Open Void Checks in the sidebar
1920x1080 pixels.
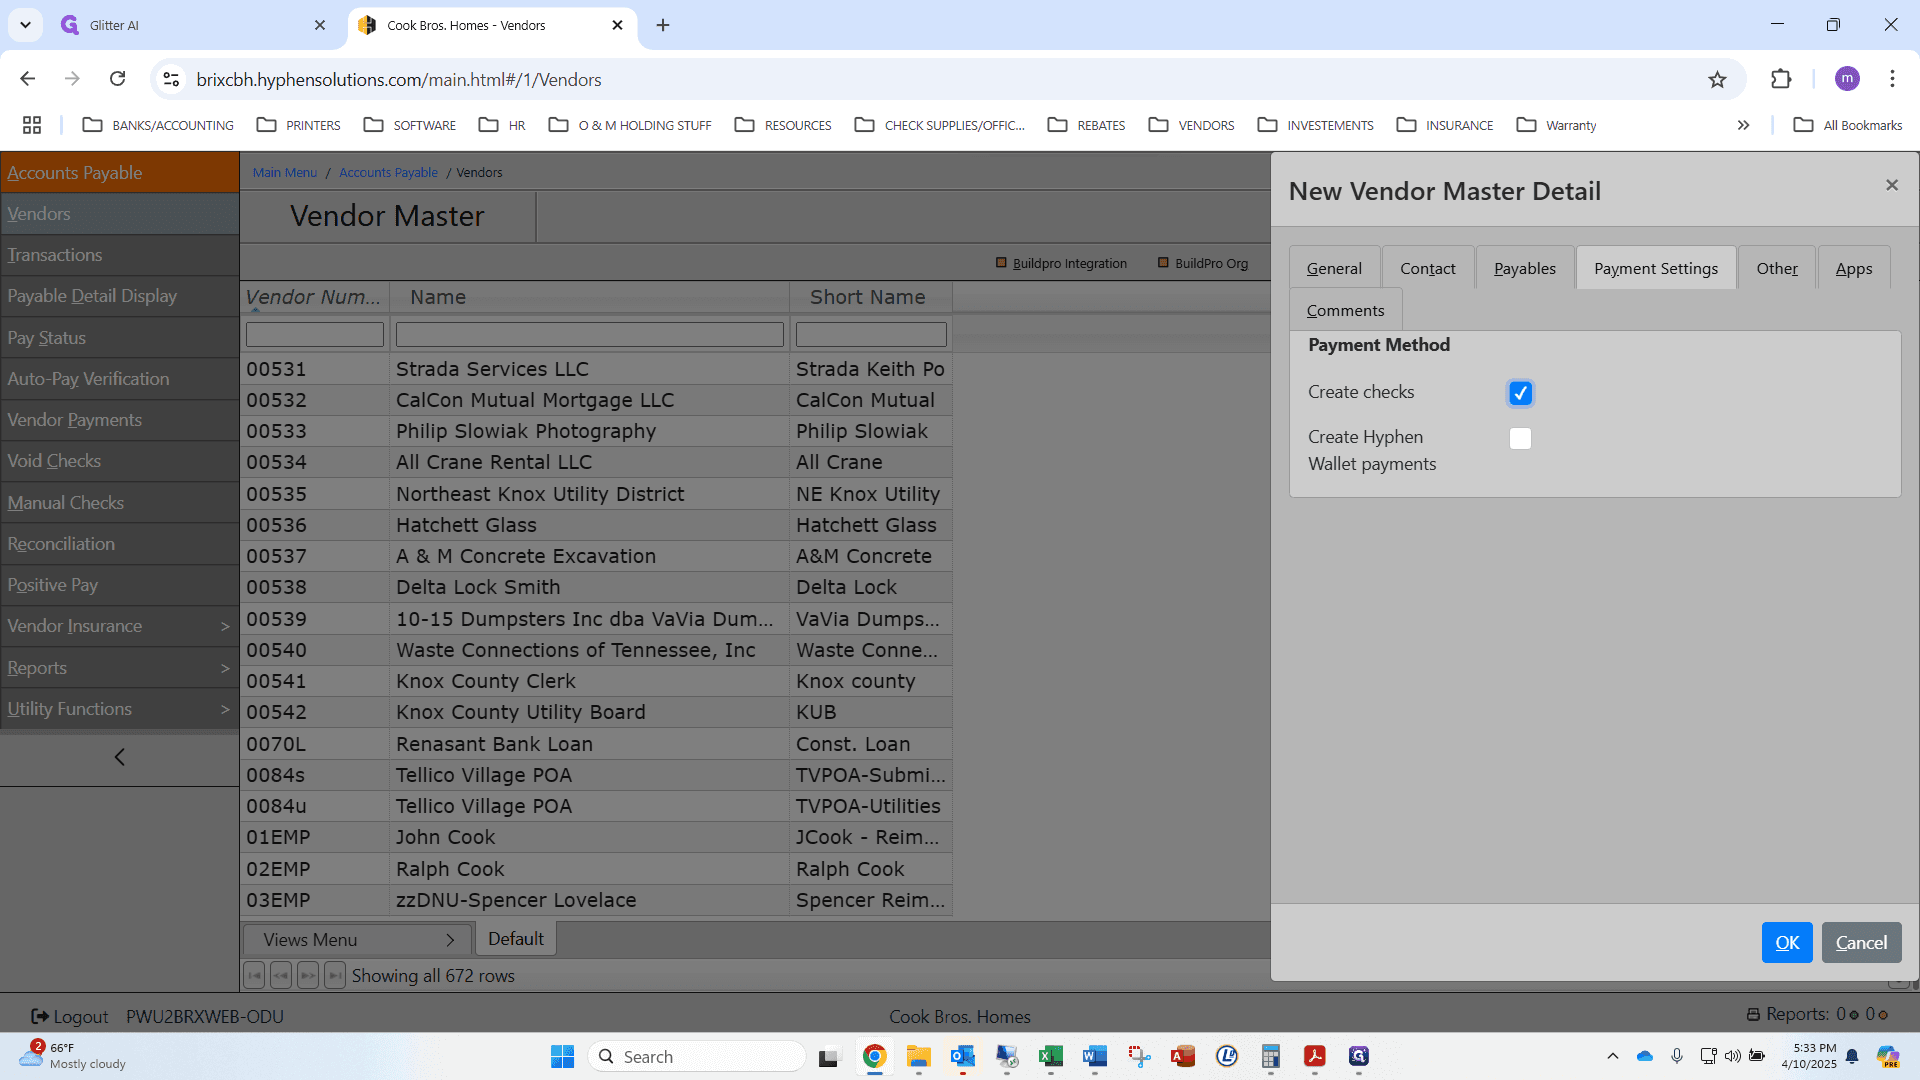[x=119, y=461]
